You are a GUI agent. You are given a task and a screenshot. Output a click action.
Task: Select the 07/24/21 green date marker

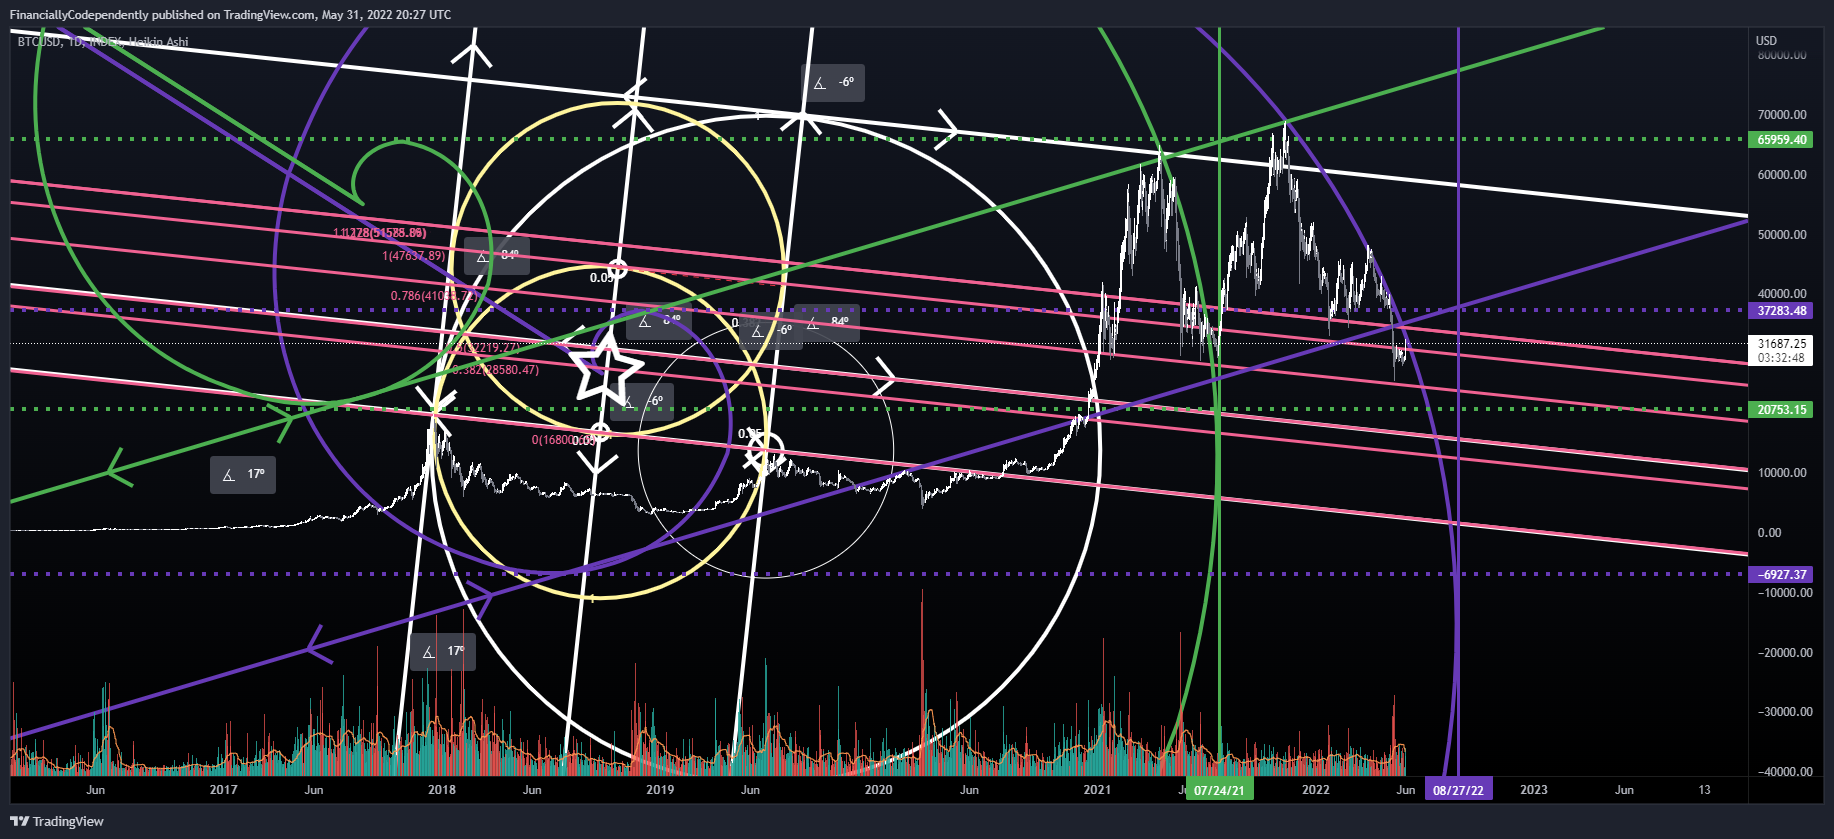[x=1218, y=790]
